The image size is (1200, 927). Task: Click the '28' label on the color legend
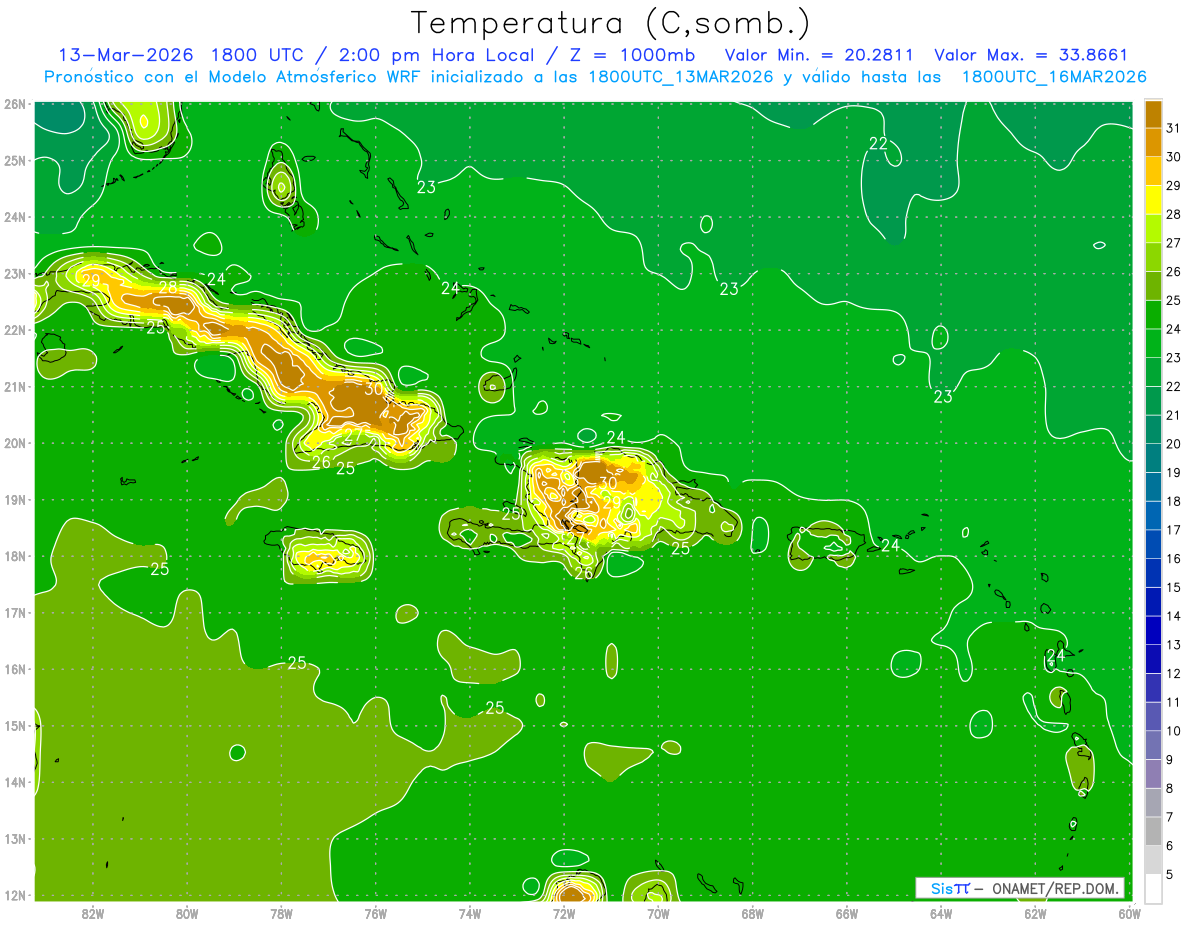tap(1173, 214)
